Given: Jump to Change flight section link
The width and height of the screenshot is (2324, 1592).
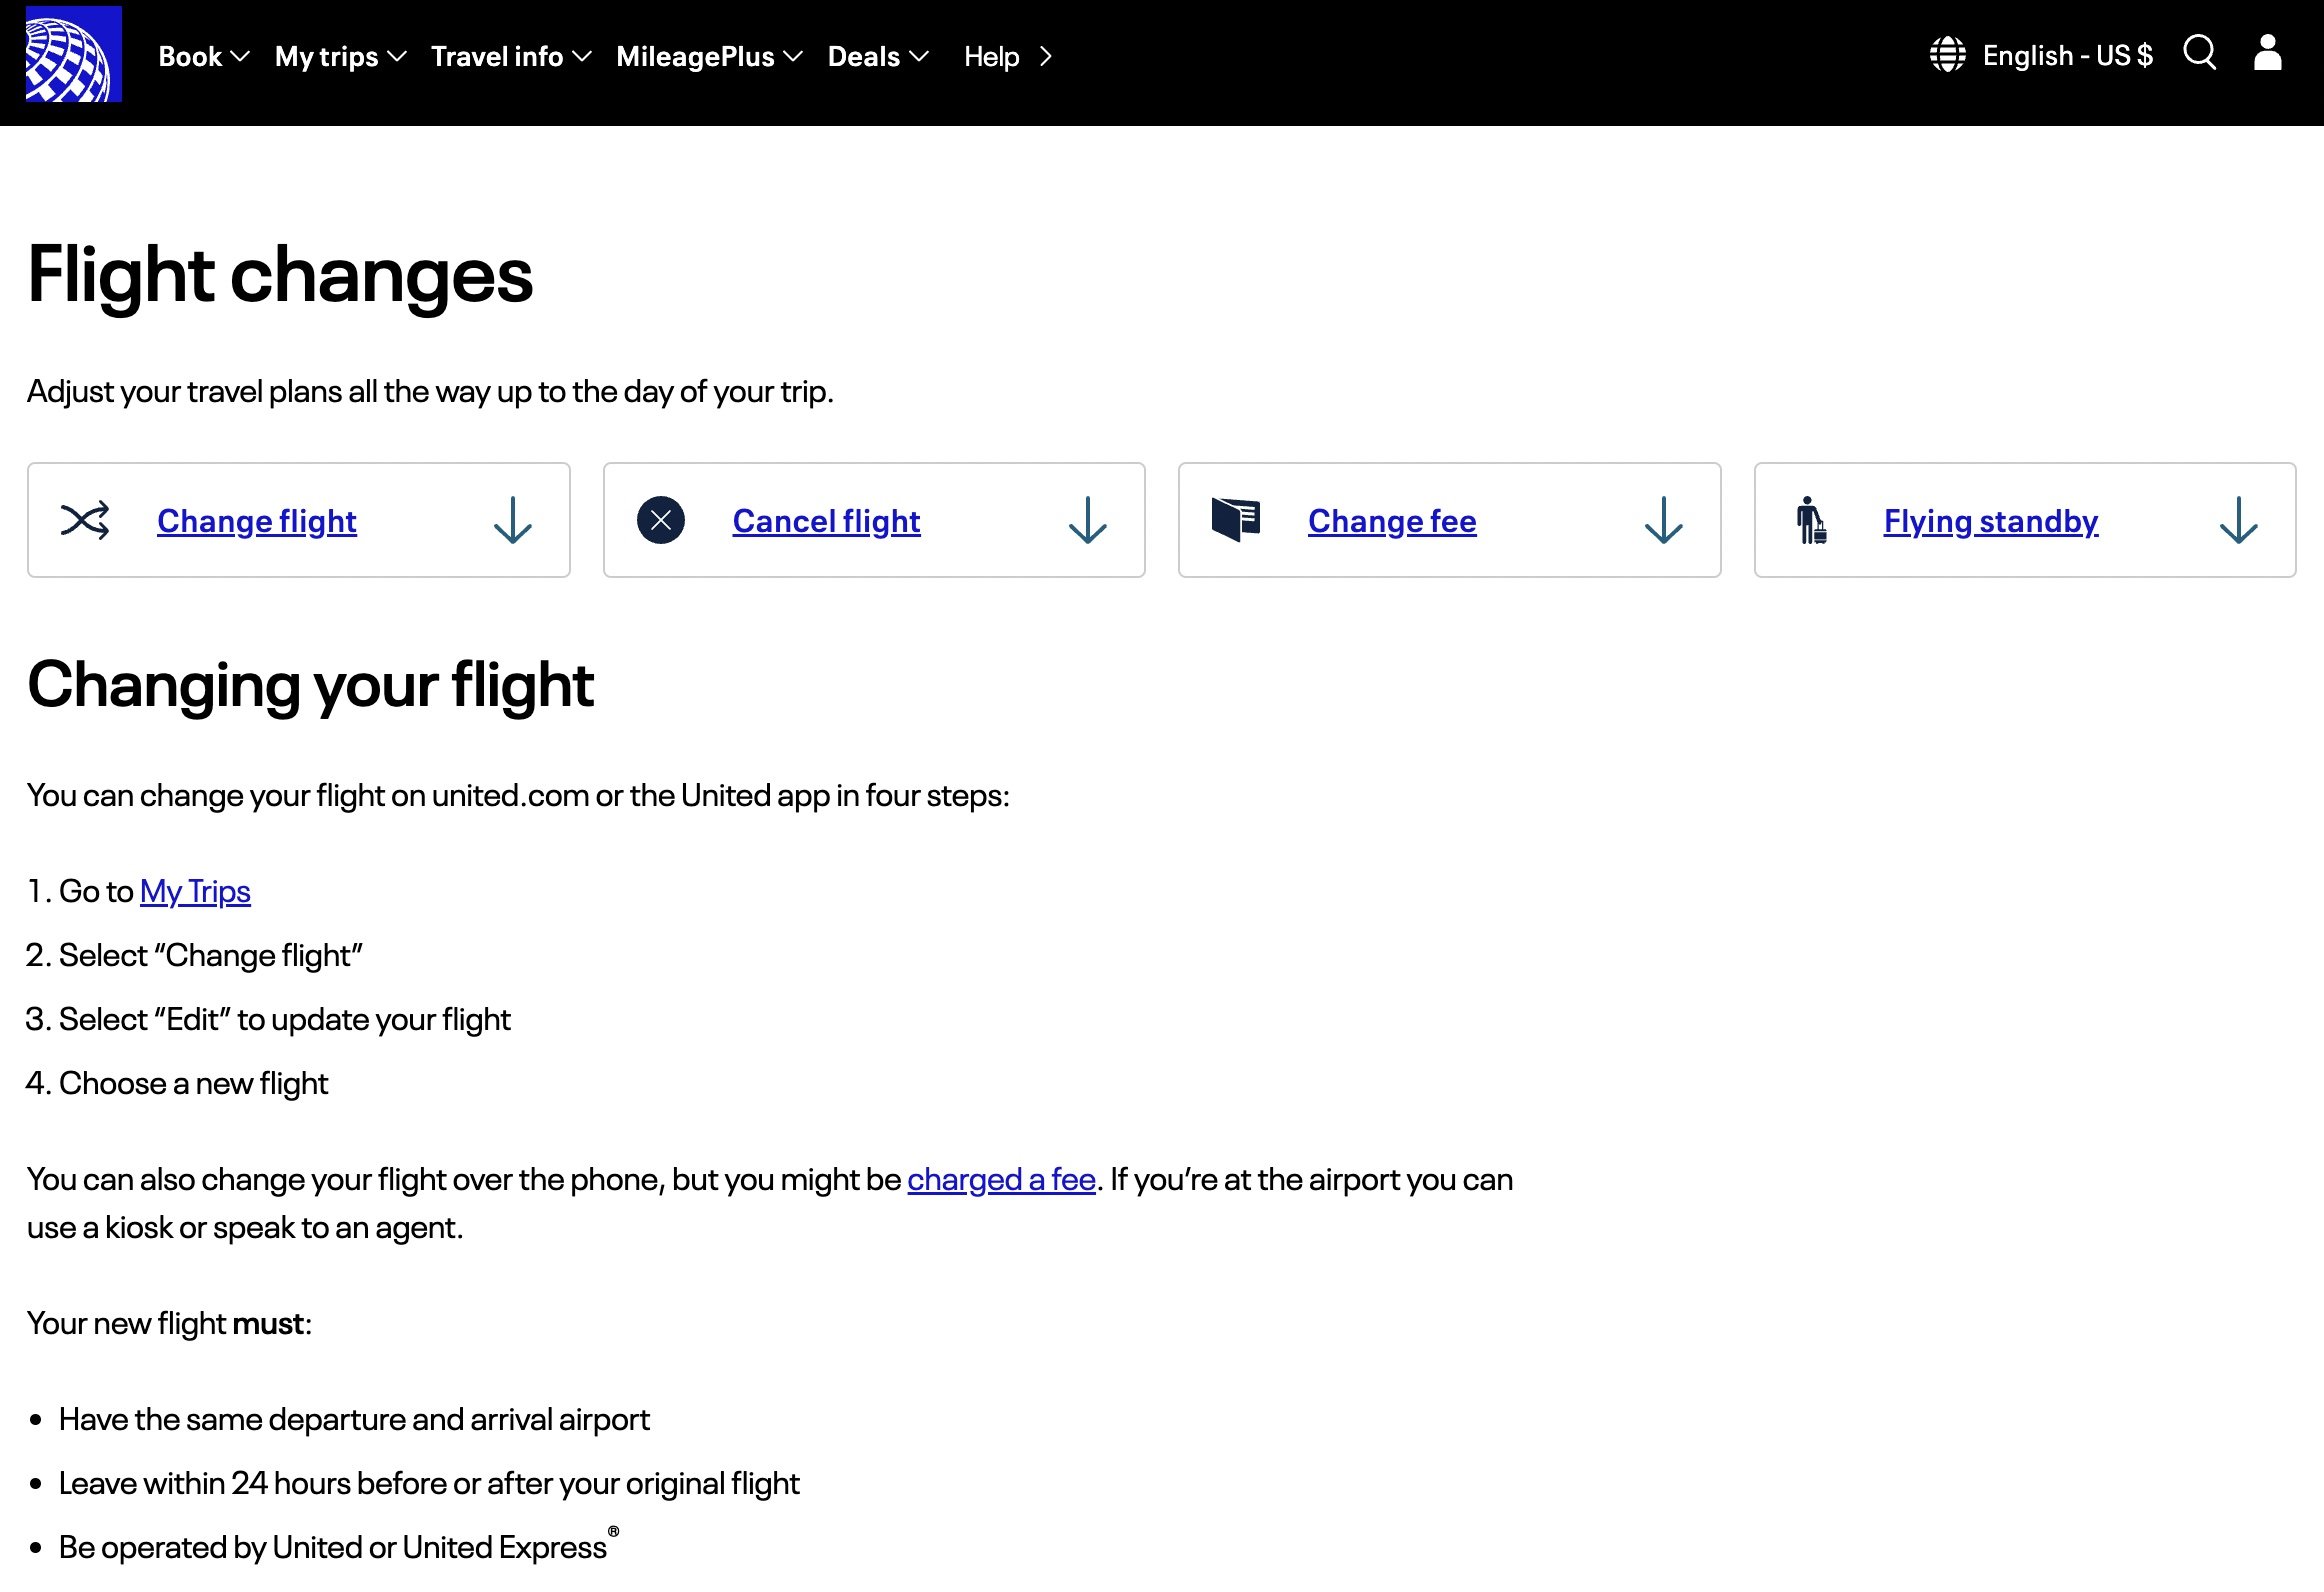Looking at the screenshot, I should point(256,521).
